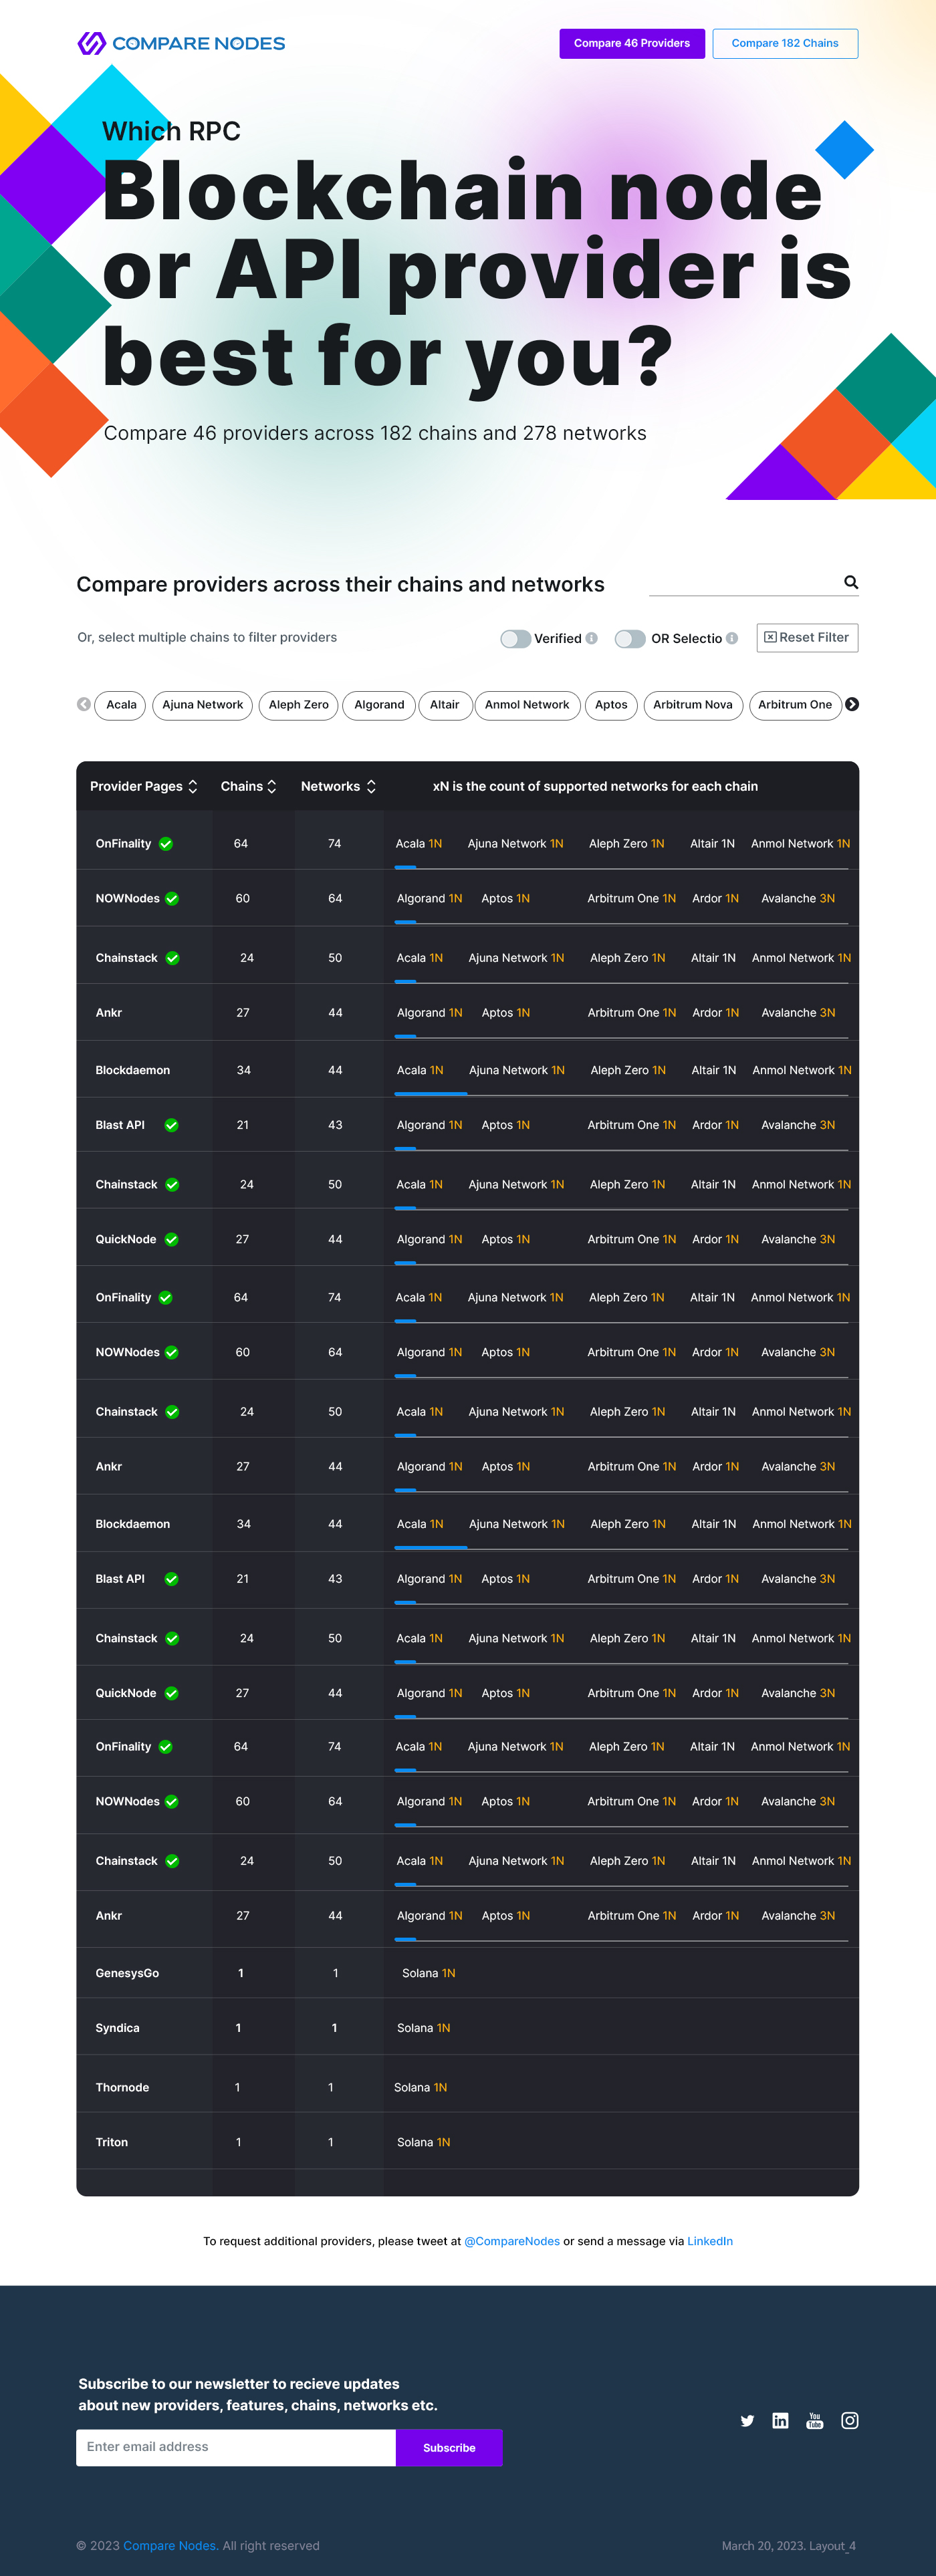
Task: Open the @CompareNodes Twitter link
Action: coord(511,2241)
